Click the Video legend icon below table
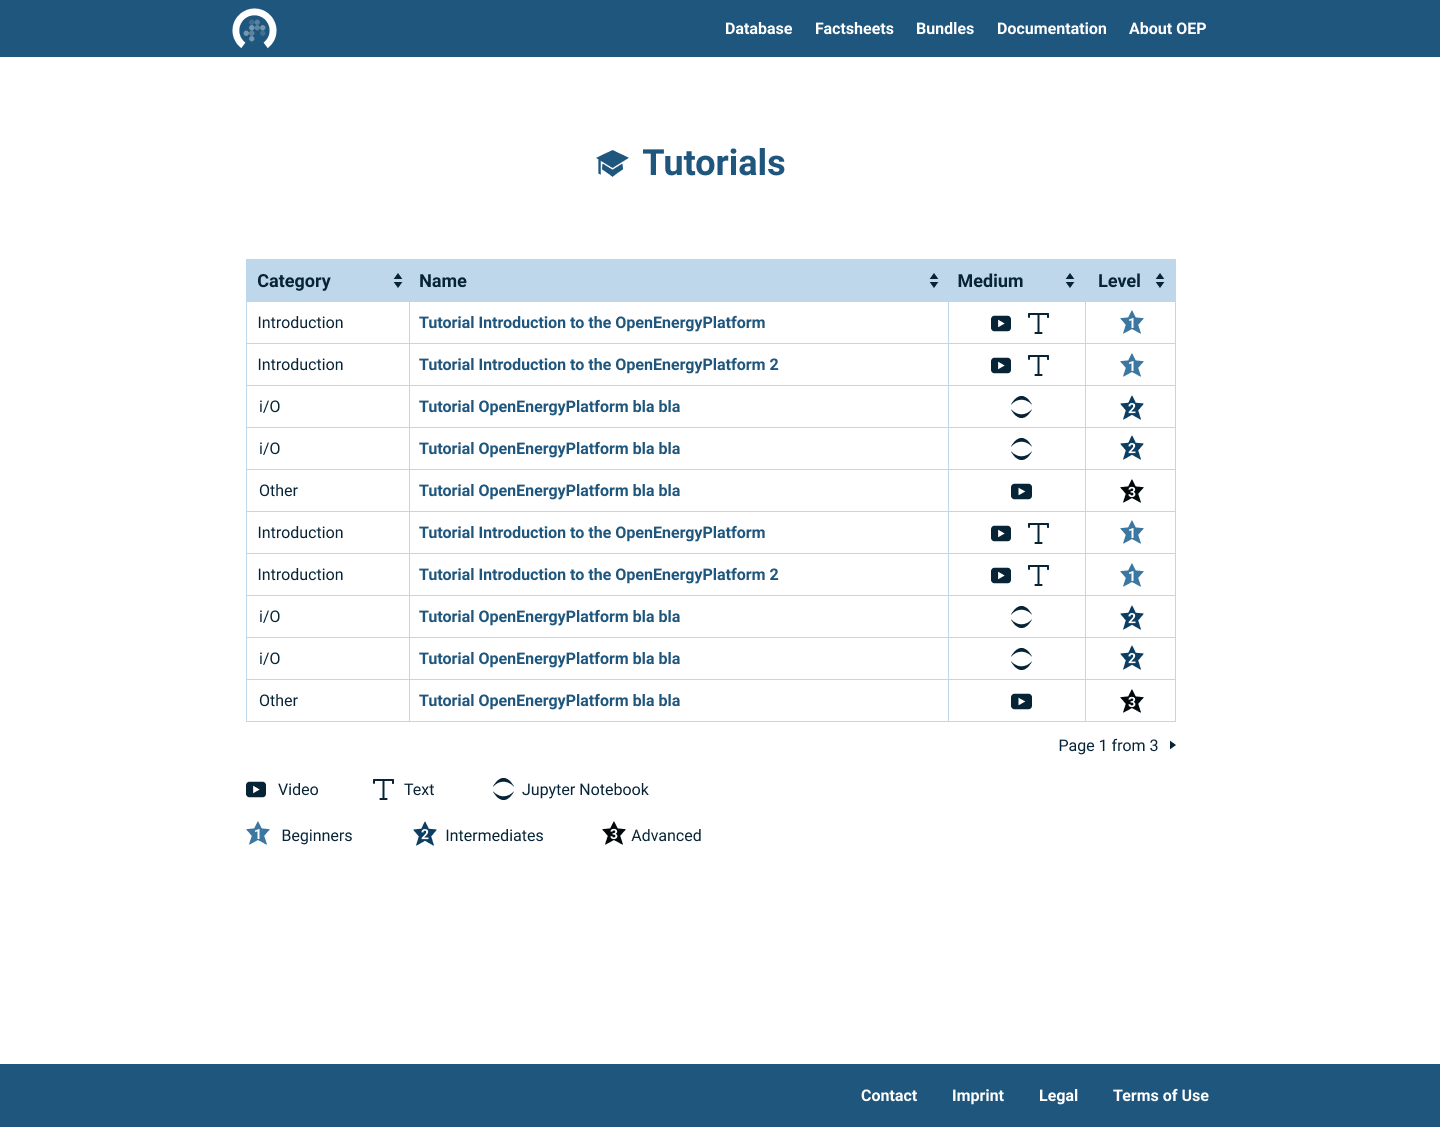Screen dimensions: 1440x1127 click(x=256, y=789)
